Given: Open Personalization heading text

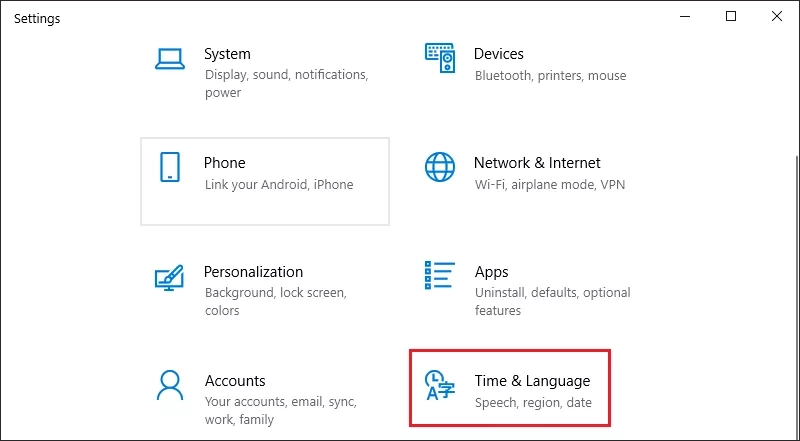Looking at the screenshot, I should (254, 272).
